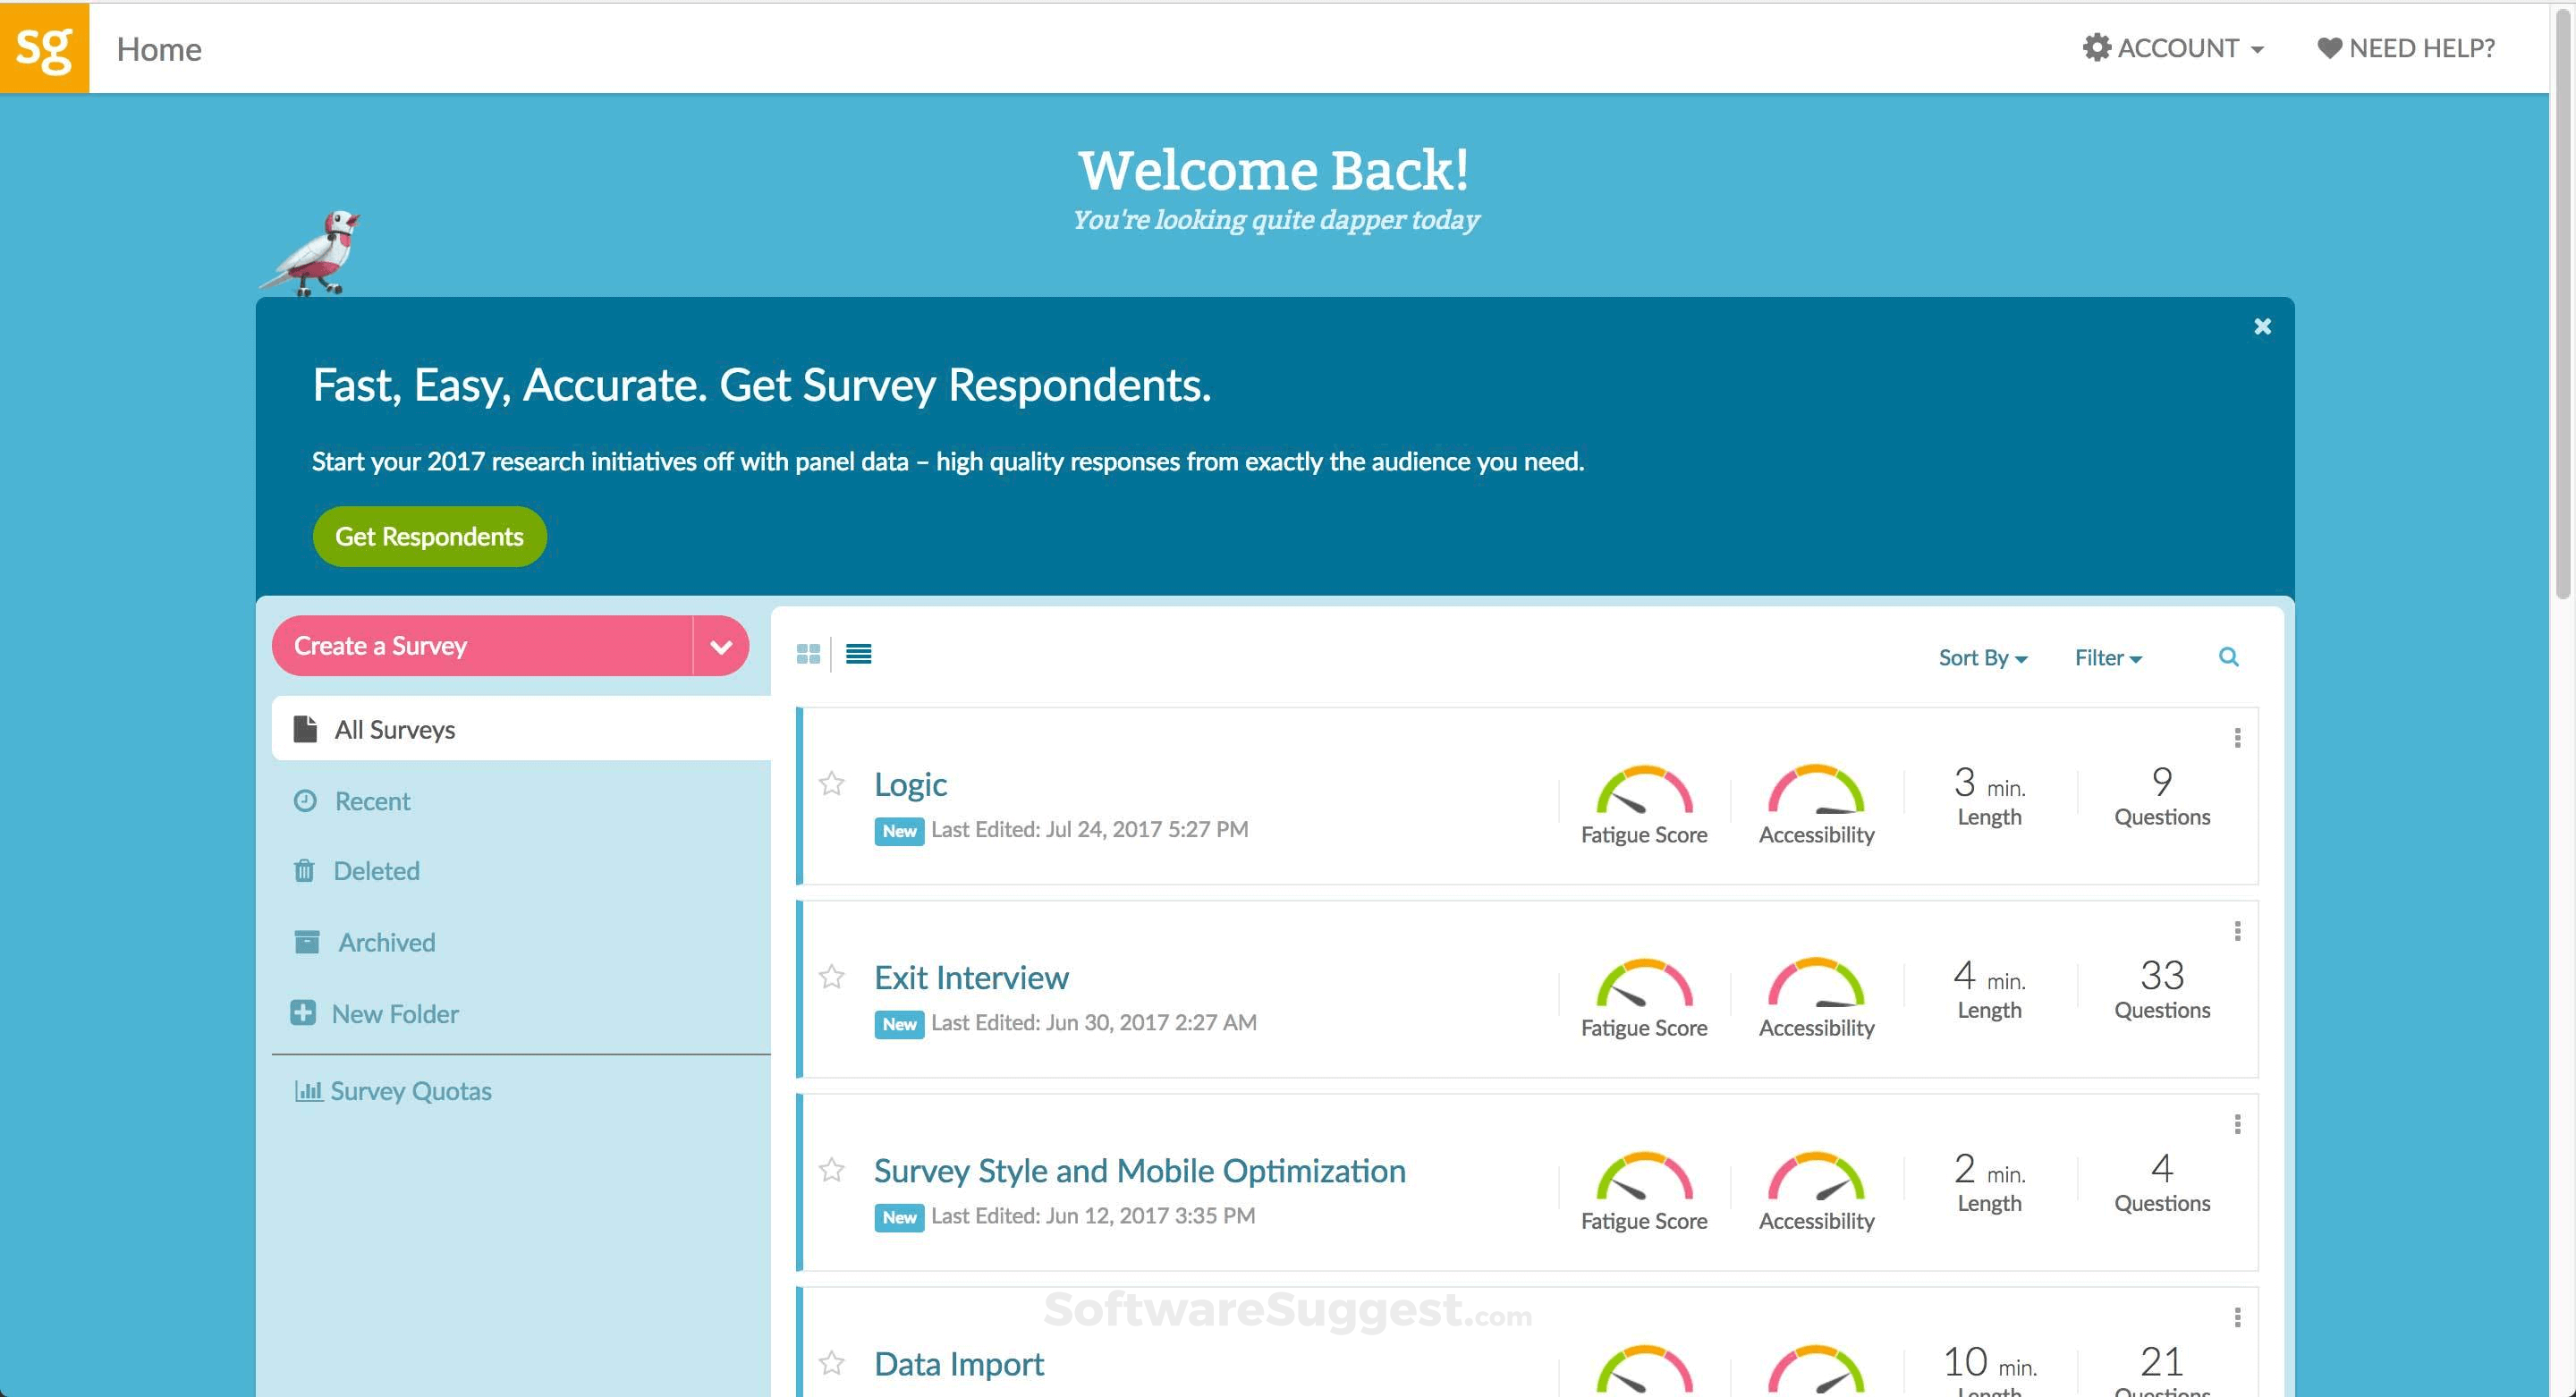This screenshot has height=1397, width=2576.
Task: Open the Exit Interview survey
Action: point(970,977)
